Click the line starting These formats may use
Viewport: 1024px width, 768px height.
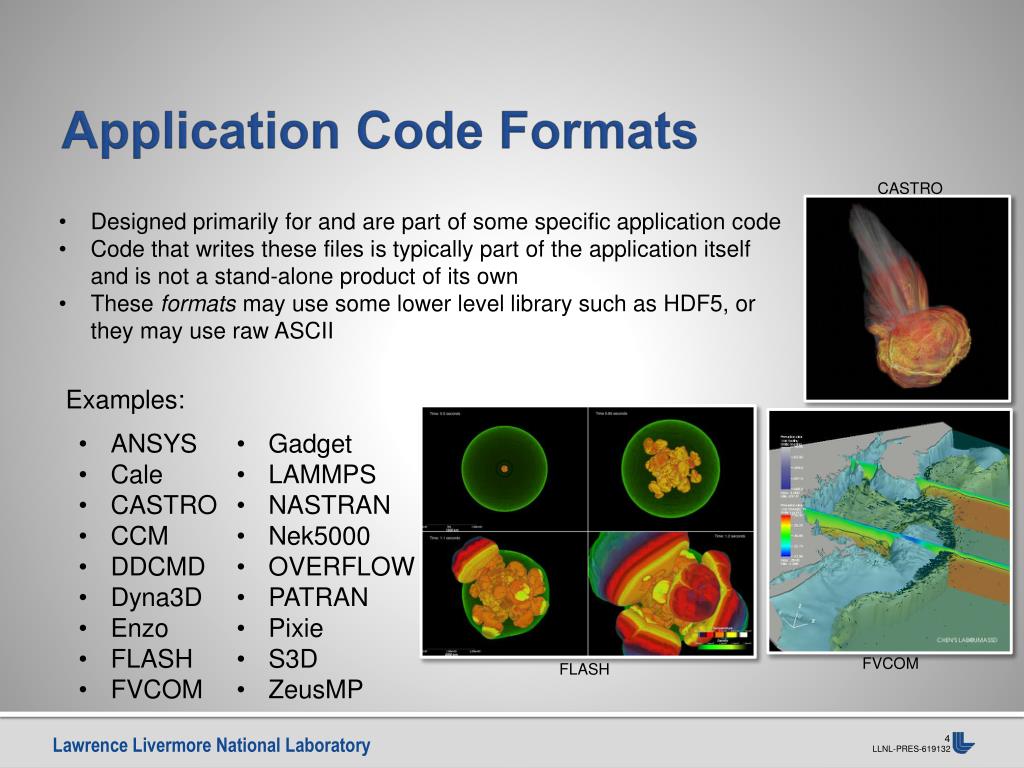[423, 304]
